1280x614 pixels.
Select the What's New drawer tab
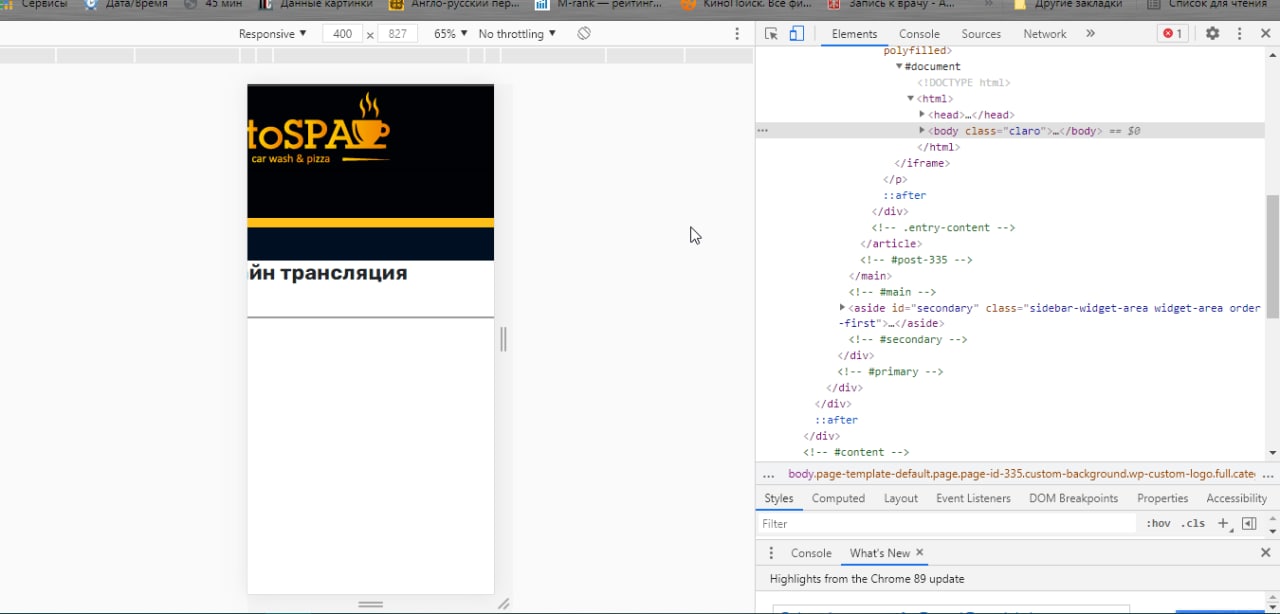(x=879, y=552)
